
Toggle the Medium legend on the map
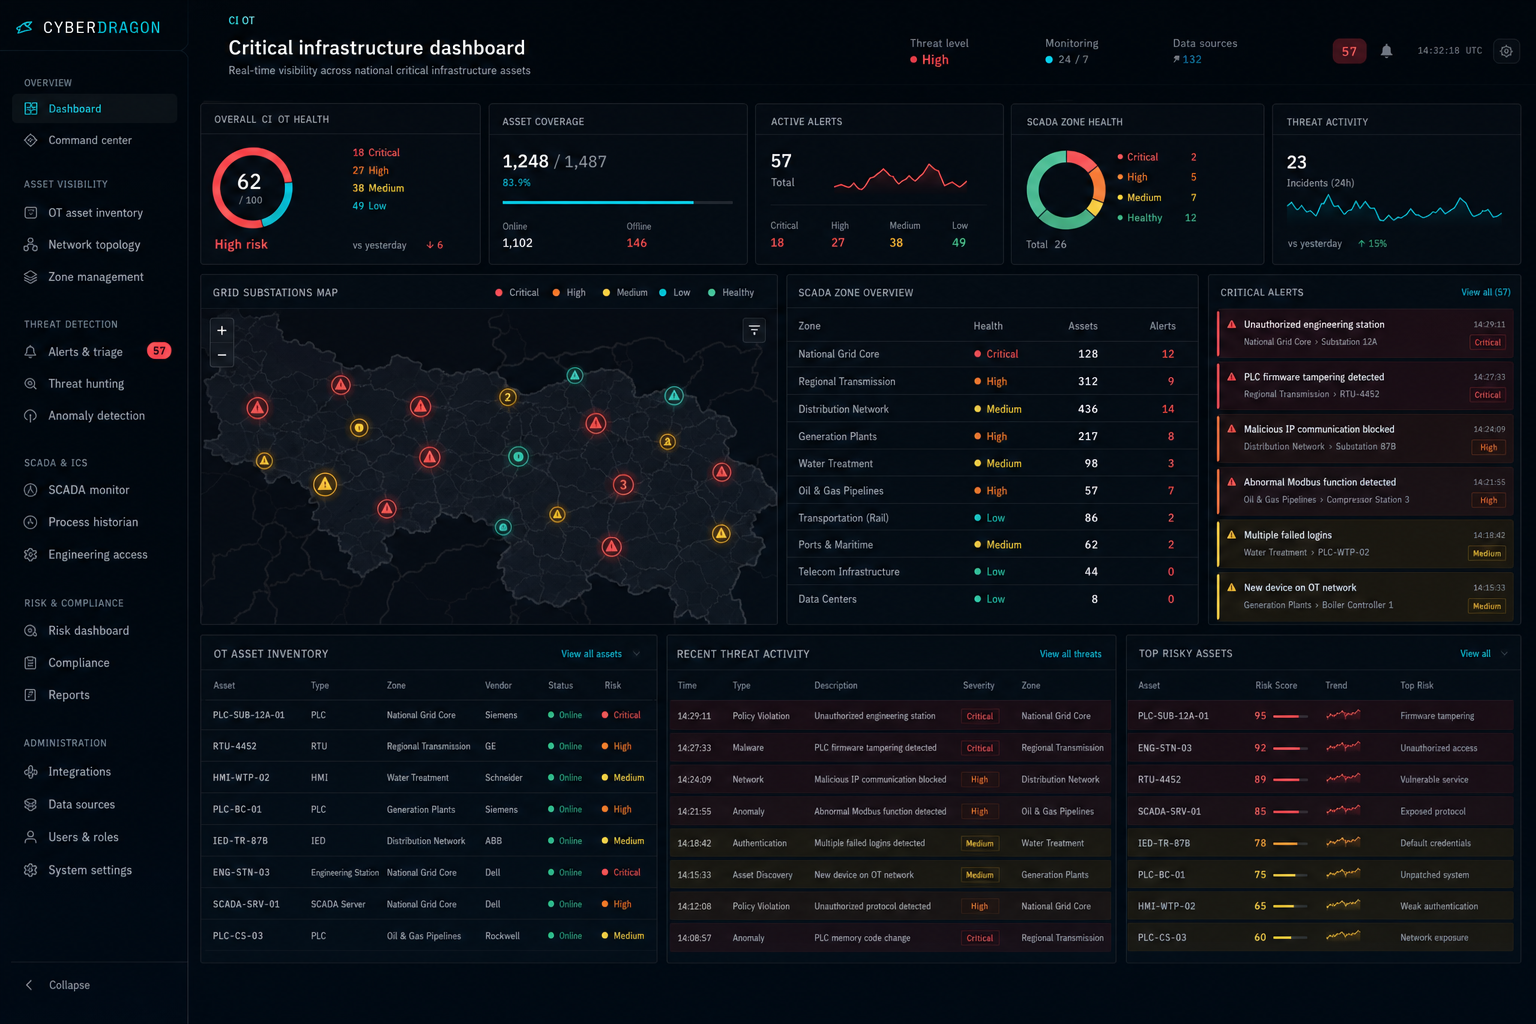tap(625, 293)
